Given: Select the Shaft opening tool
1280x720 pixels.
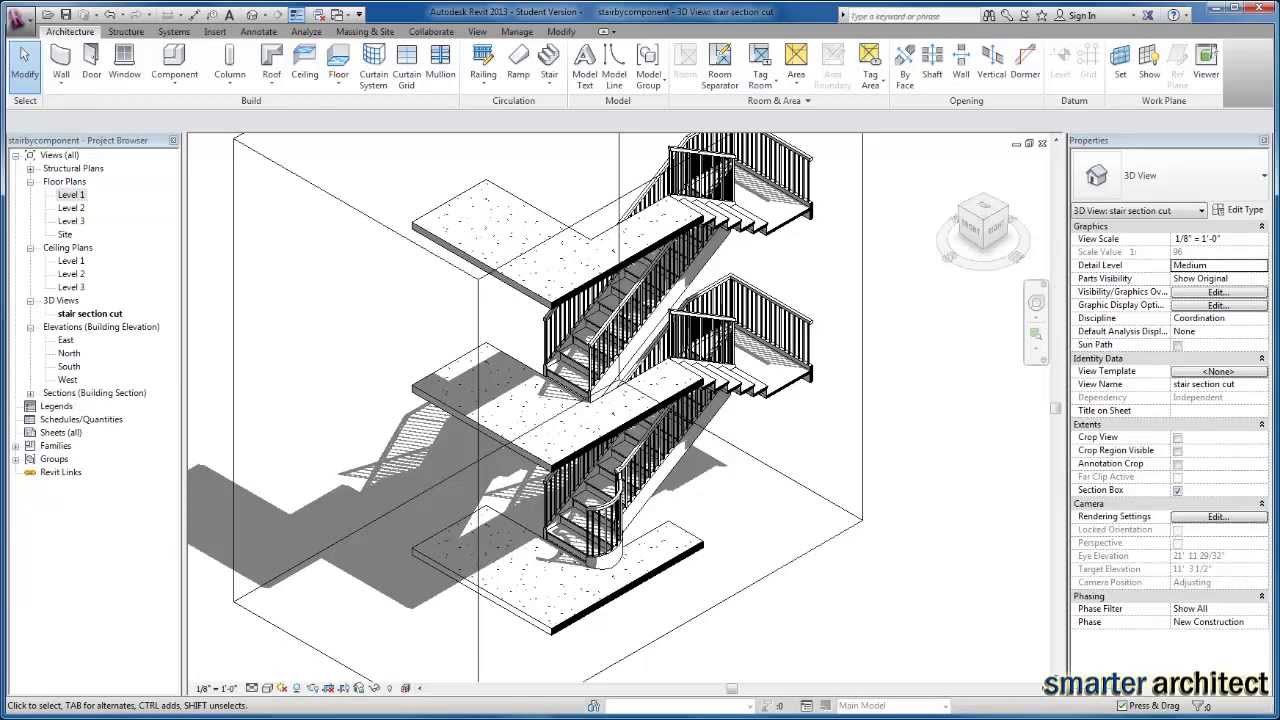Looking at the screenshot, I should pos(932,61).
